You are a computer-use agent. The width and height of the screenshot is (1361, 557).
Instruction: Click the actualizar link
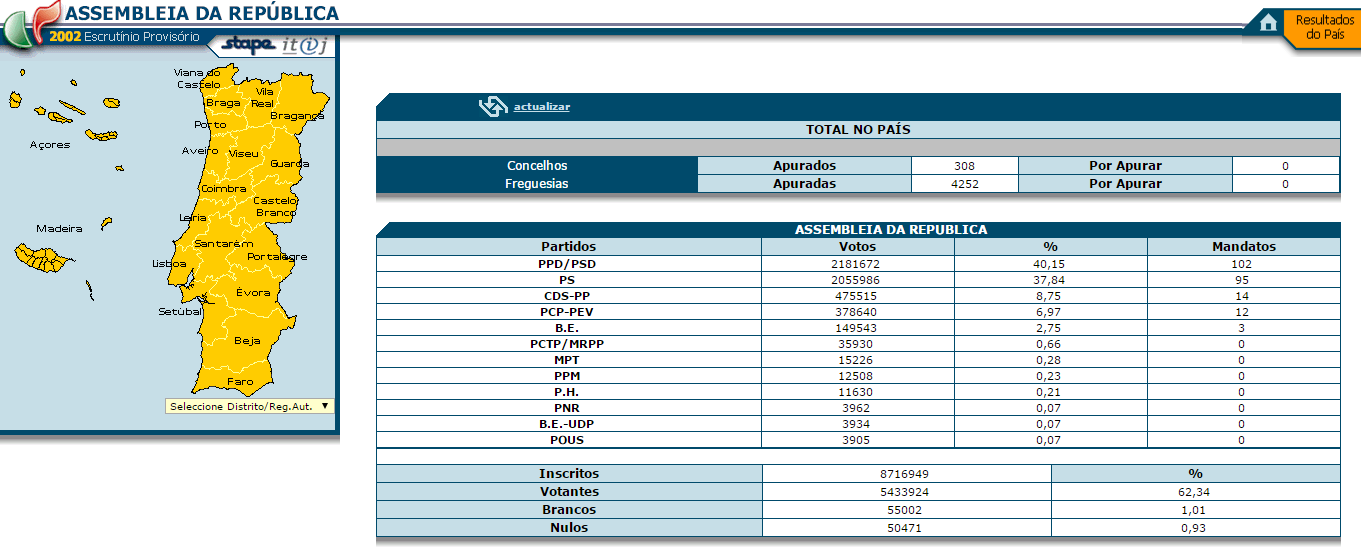542,107
